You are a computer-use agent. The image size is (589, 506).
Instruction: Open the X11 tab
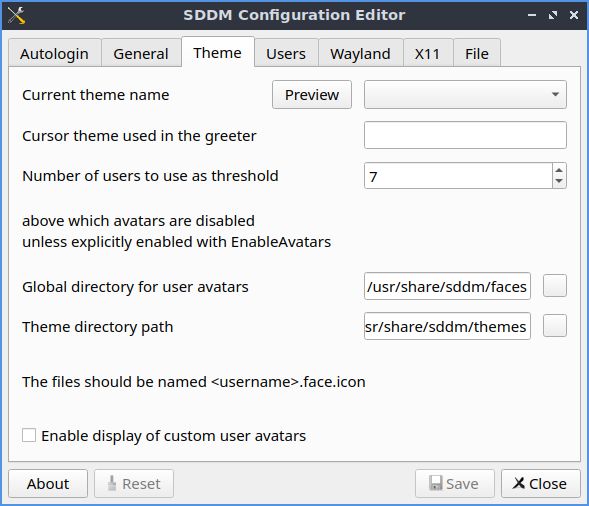427,53
